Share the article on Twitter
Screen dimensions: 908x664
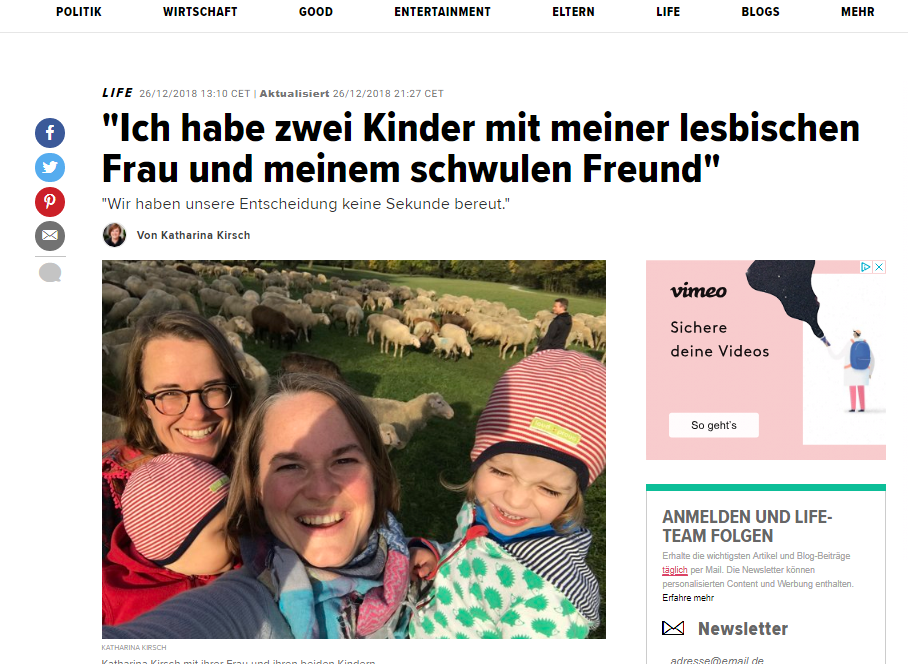[50, 168]
